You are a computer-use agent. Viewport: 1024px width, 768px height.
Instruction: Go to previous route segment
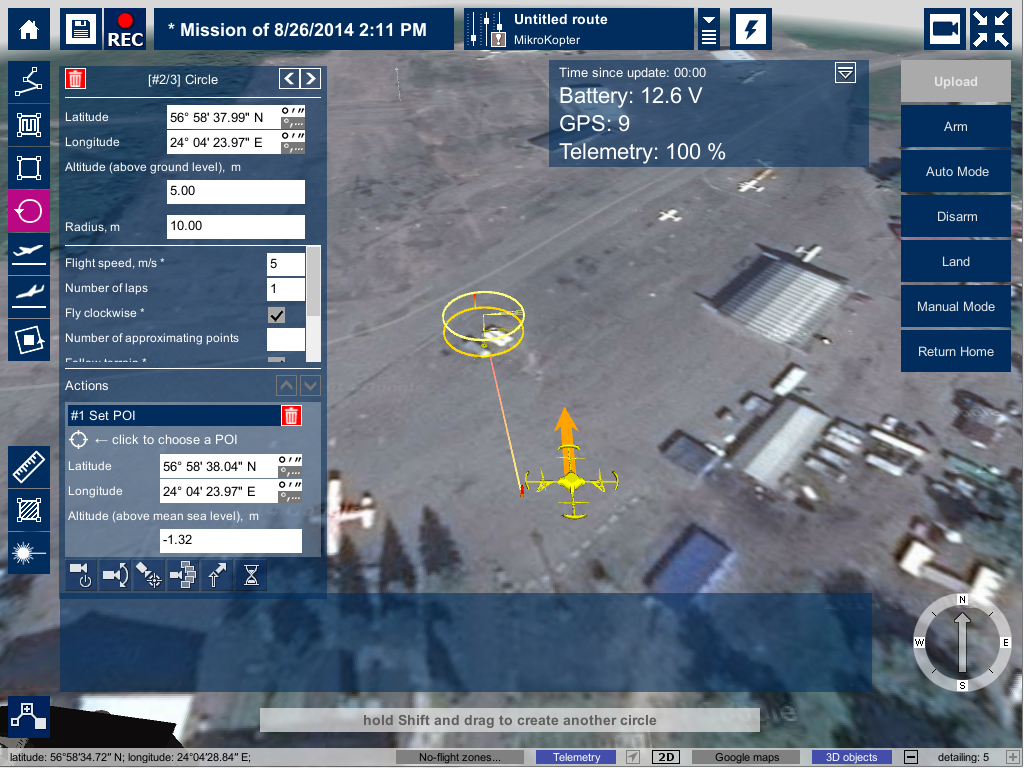pos(289,79)
